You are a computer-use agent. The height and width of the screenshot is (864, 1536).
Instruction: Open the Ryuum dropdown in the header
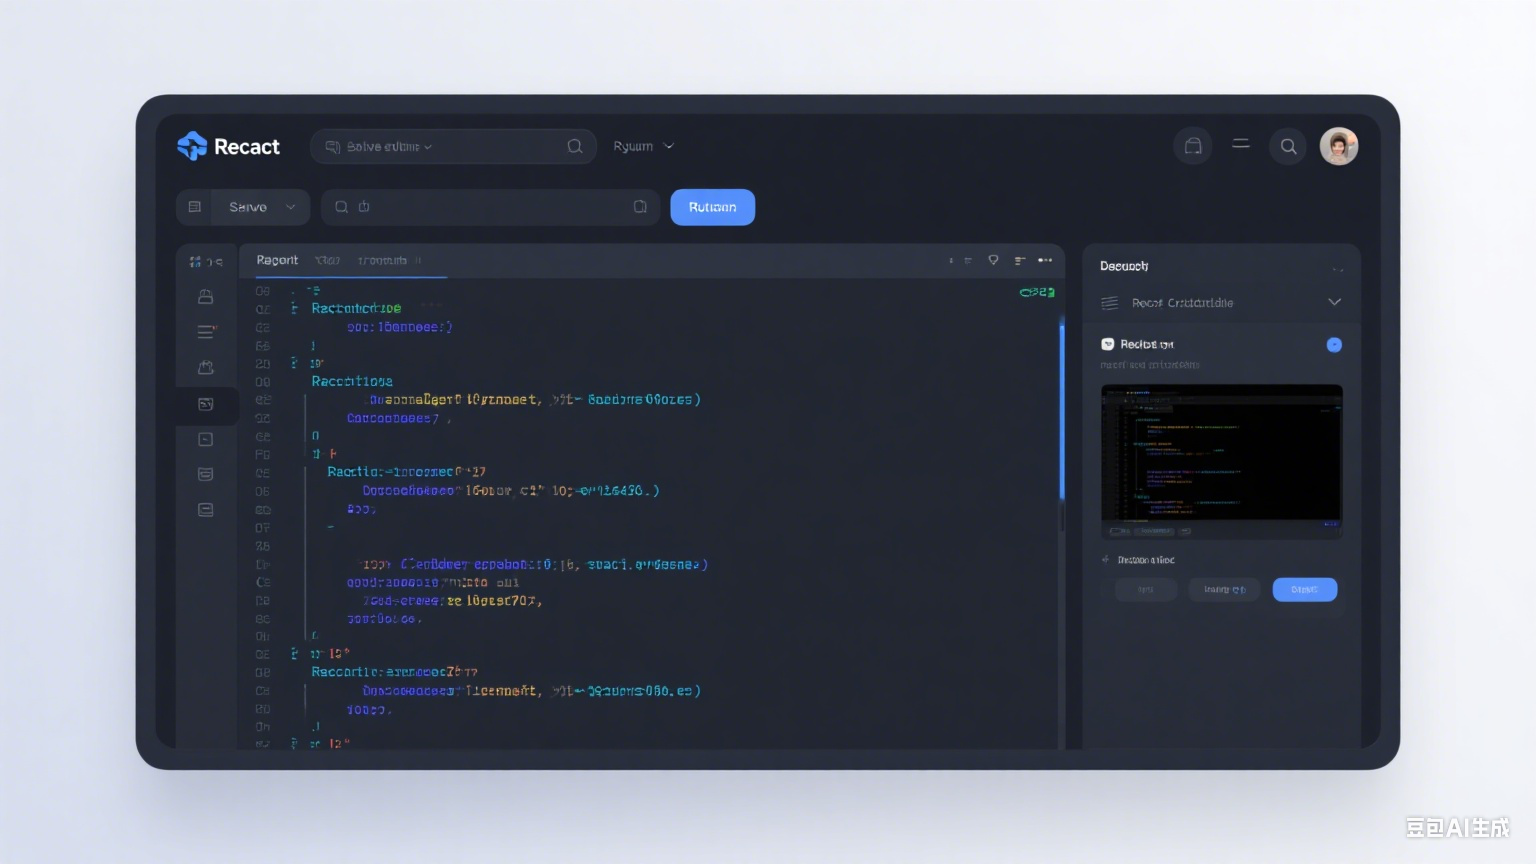643,146
